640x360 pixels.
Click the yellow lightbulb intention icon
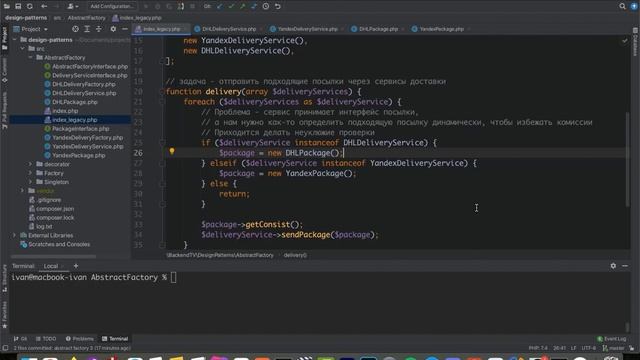point(172,151)
